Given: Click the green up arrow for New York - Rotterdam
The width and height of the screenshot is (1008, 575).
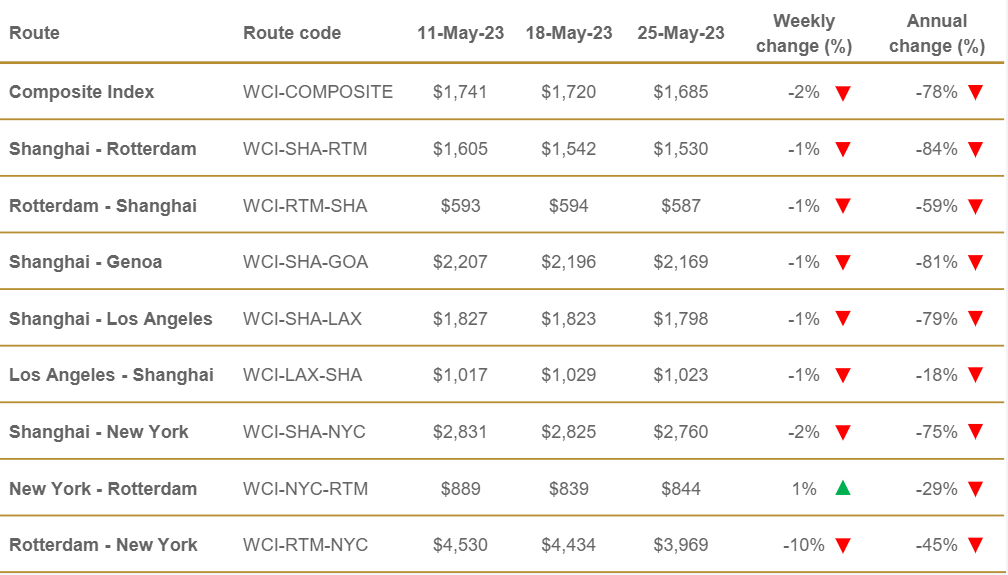Looking at the screenshot, I should click(843, 489).
